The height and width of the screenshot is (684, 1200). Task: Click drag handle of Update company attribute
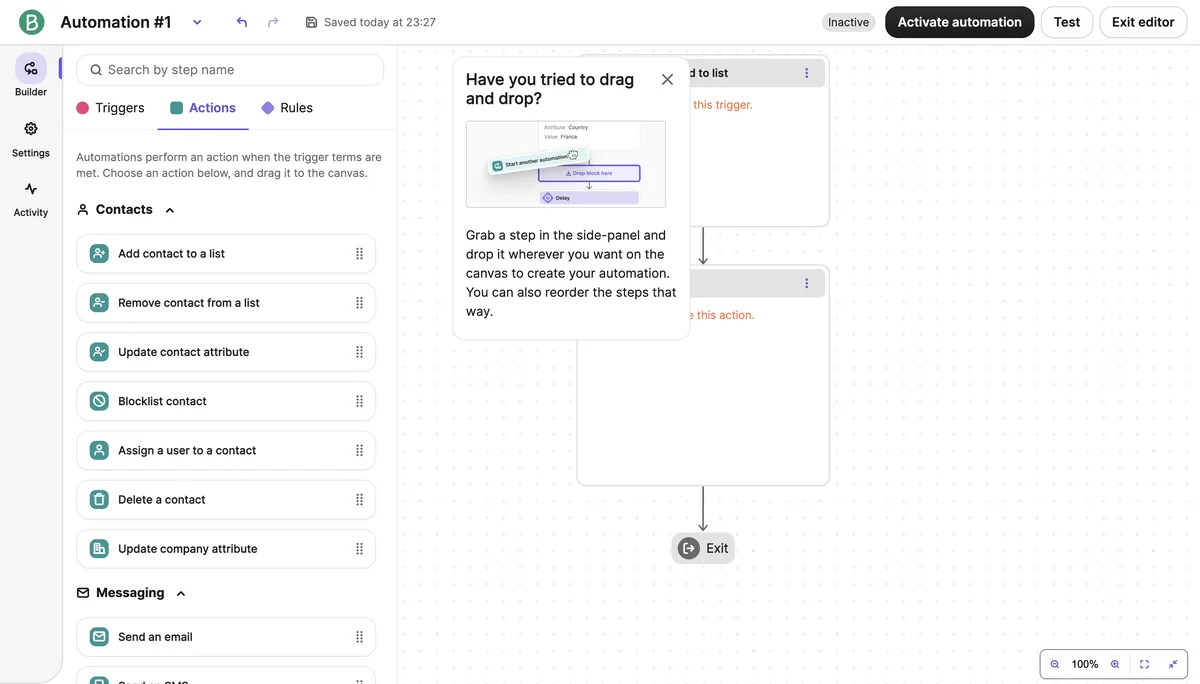[359, 548]
